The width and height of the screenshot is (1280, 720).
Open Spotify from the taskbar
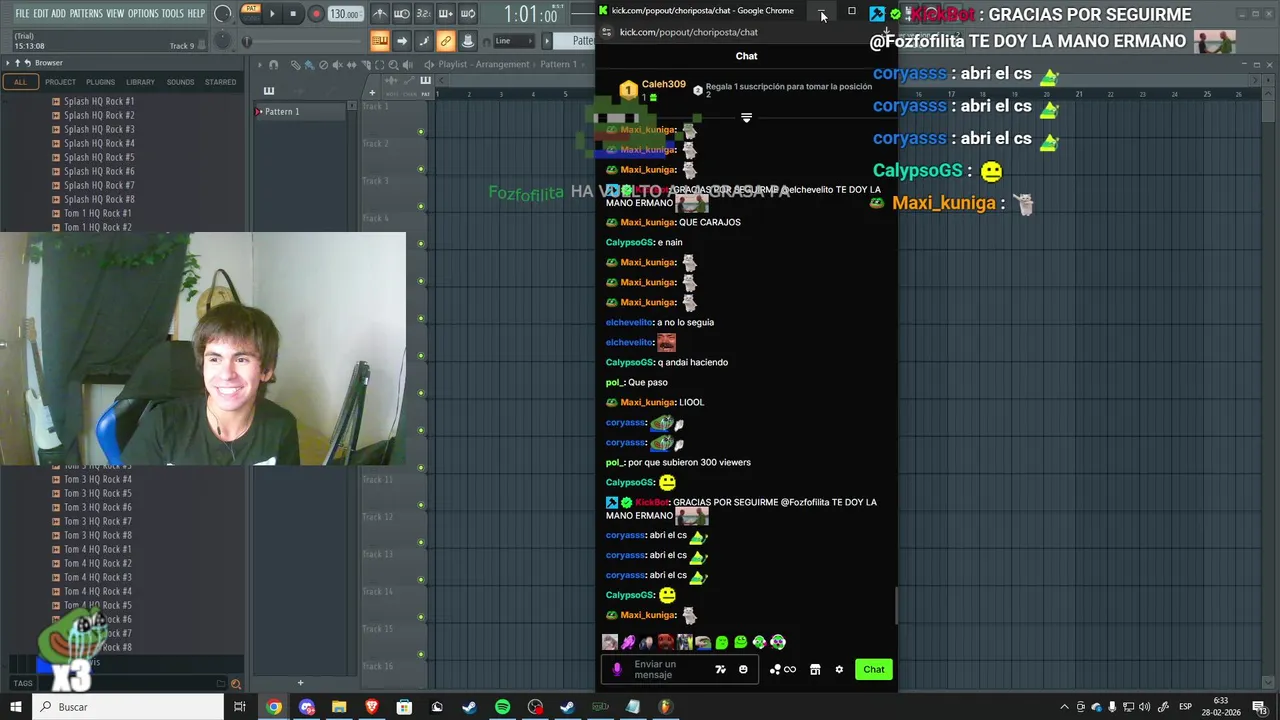point(502,707)
